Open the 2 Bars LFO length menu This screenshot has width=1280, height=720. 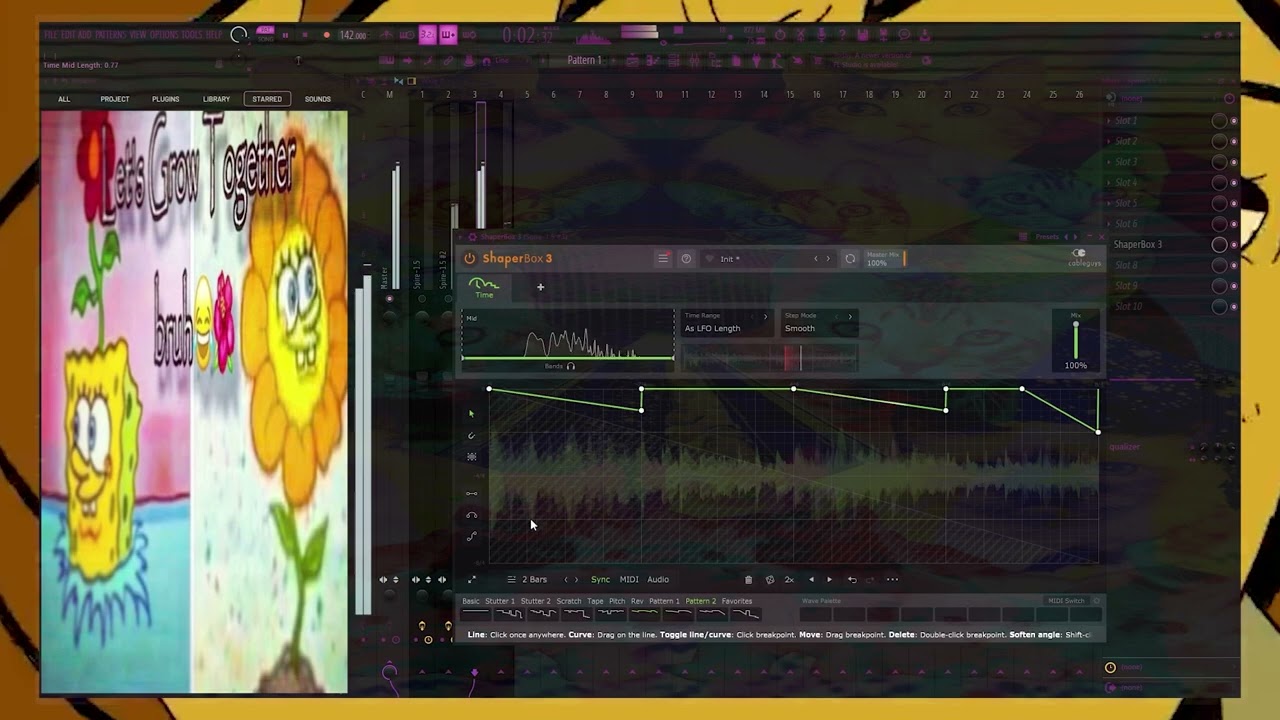527,579
